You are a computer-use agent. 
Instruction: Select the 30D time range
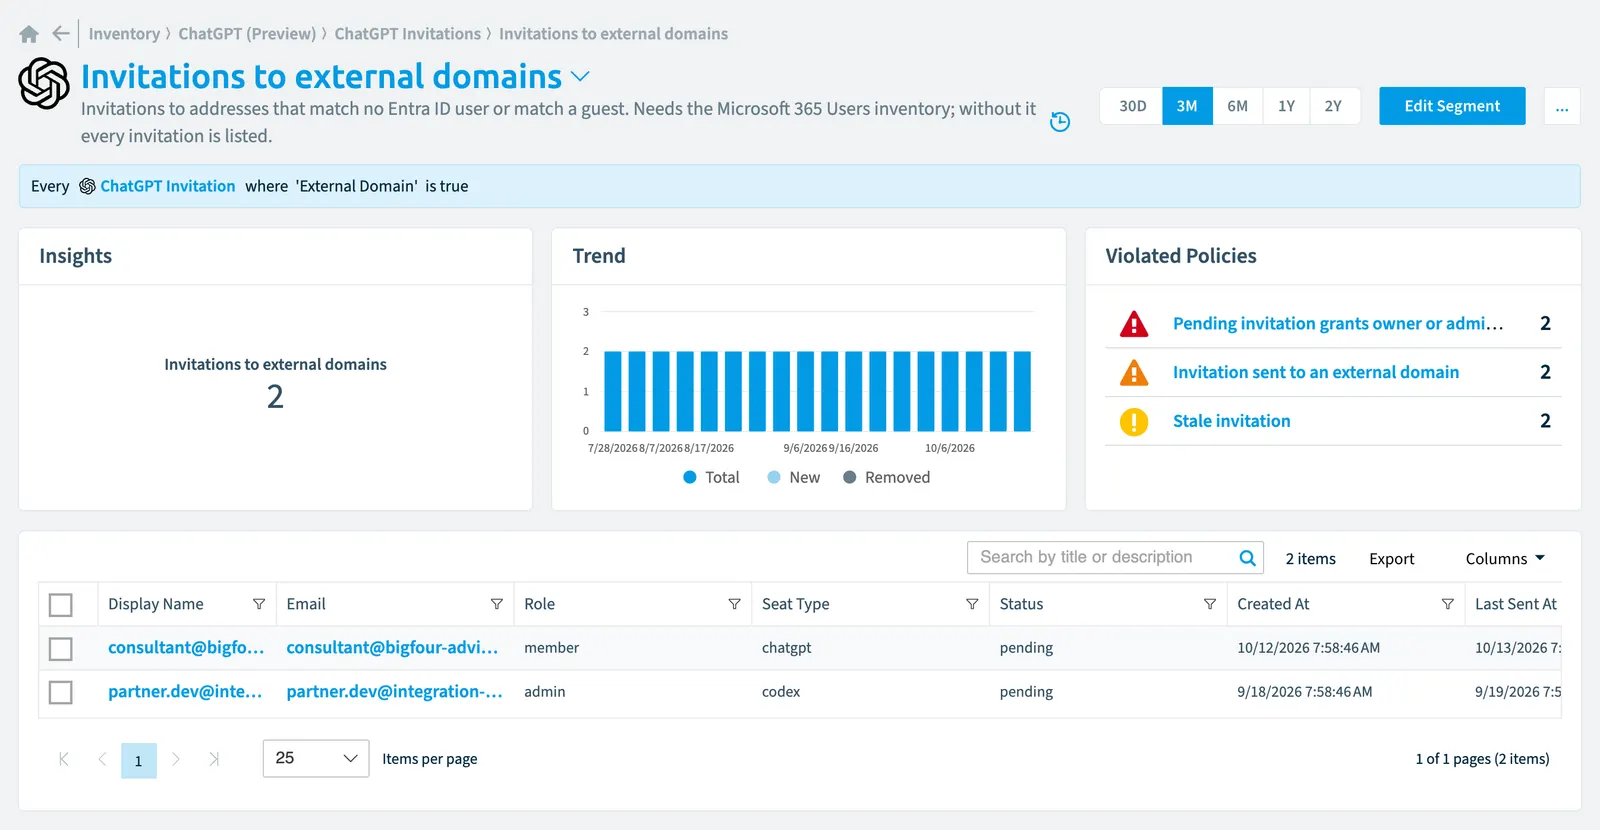[x=1132, y=106]
